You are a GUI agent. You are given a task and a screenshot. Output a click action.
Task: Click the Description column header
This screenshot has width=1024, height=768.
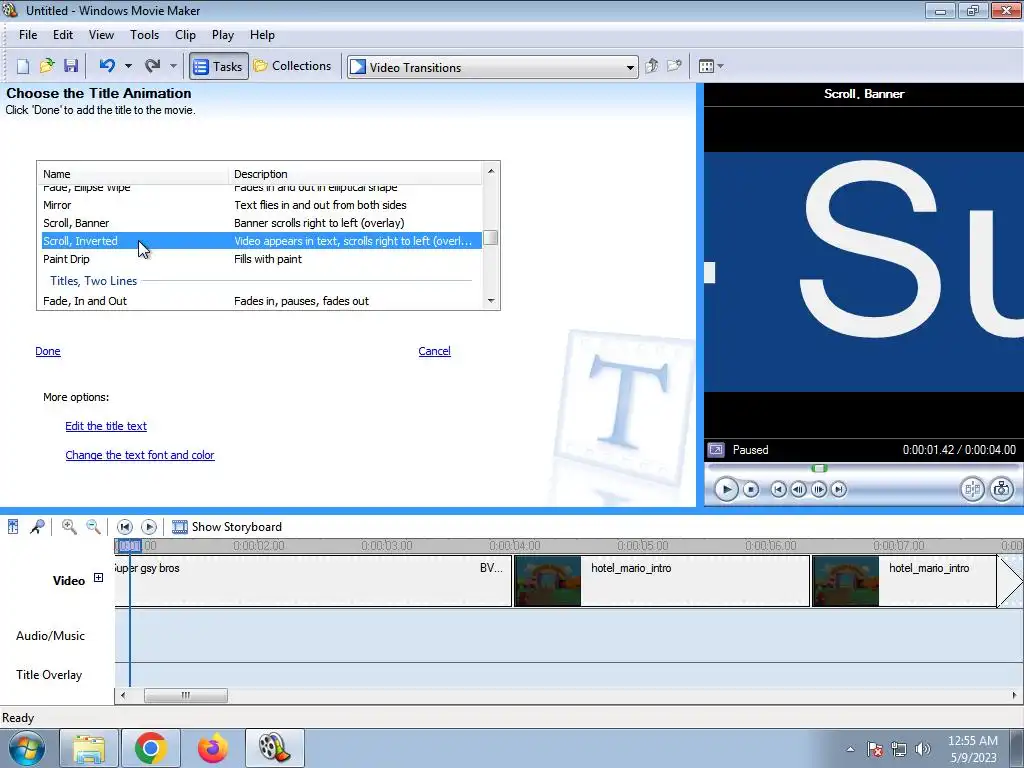click(x=355, y=174)
